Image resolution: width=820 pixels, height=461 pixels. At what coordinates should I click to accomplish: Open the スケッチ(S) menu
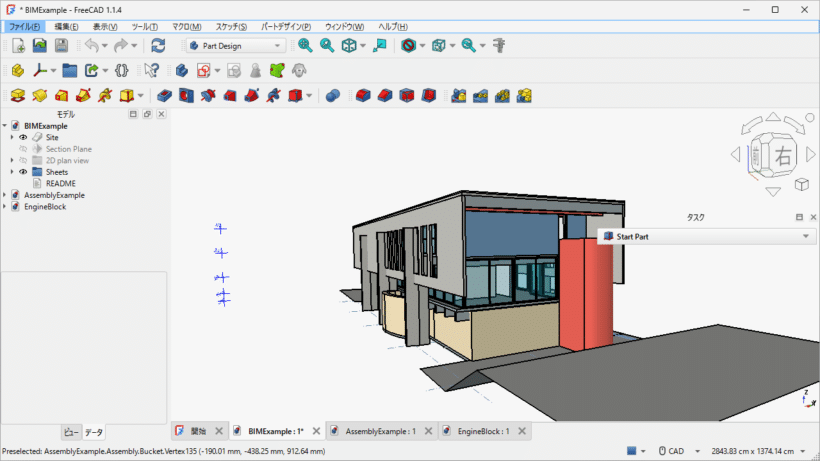click(231, 27)
